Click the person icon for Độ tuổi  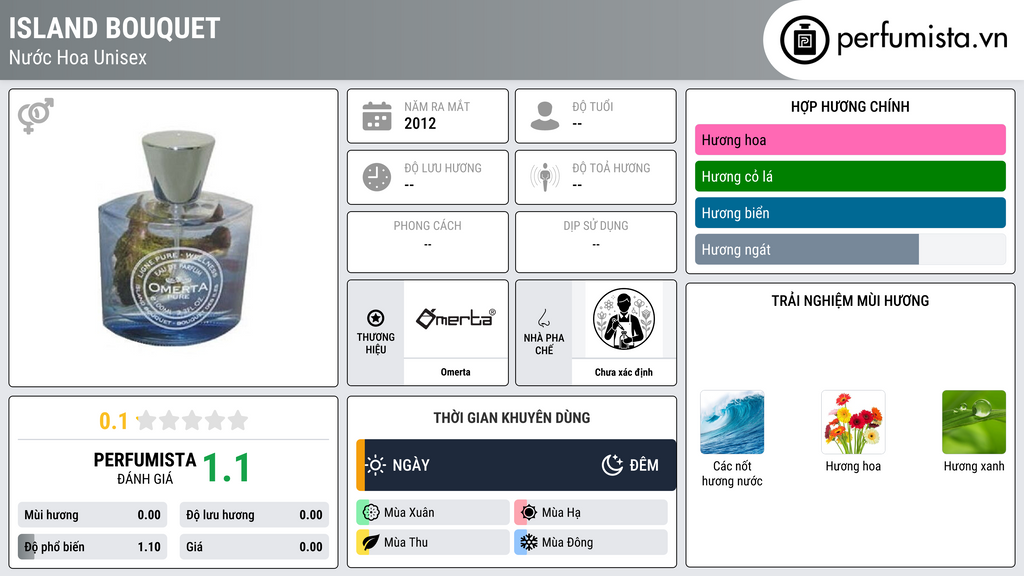(x=545, y=116)
